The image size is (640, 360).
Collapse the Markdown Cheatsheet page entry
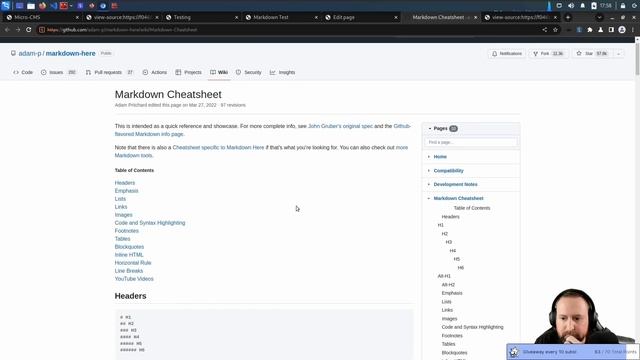pos(429,198)
